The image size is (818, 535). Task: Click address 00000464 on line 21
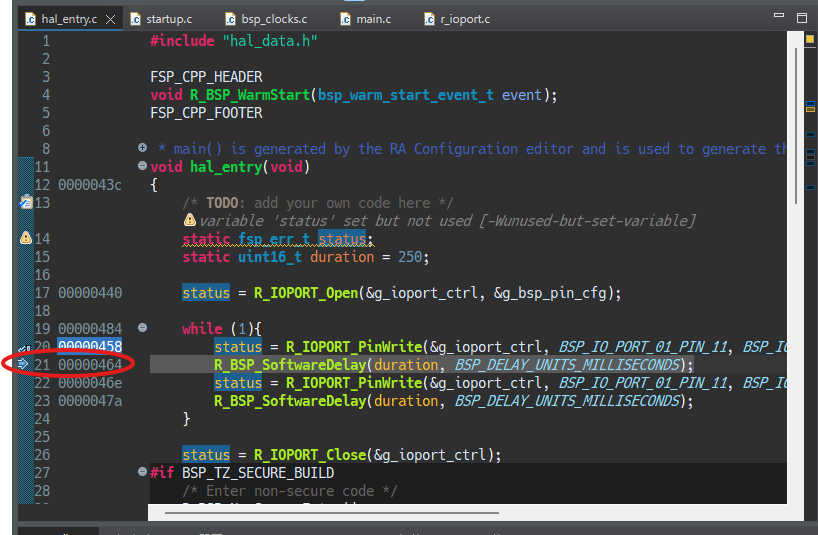(x=90, y=364)
